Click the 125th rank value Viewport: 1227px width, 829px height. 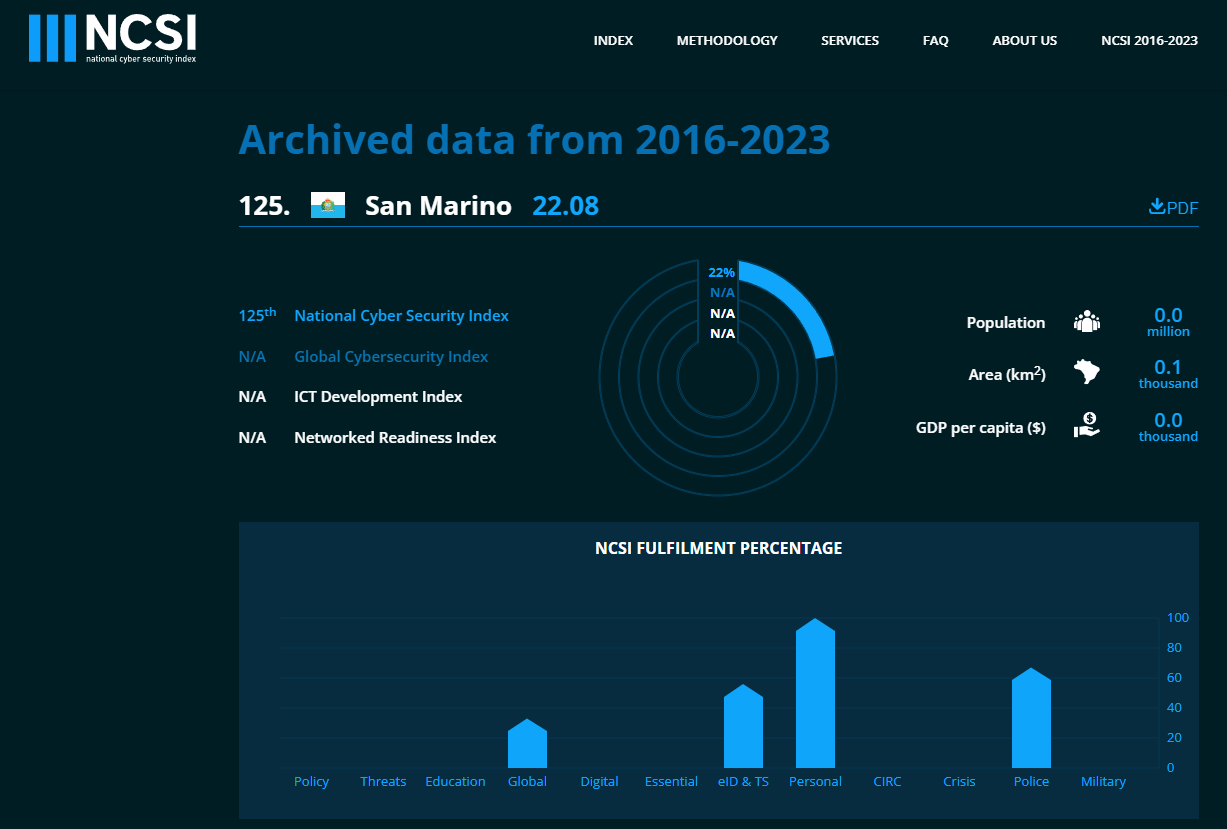coord(257,315)
